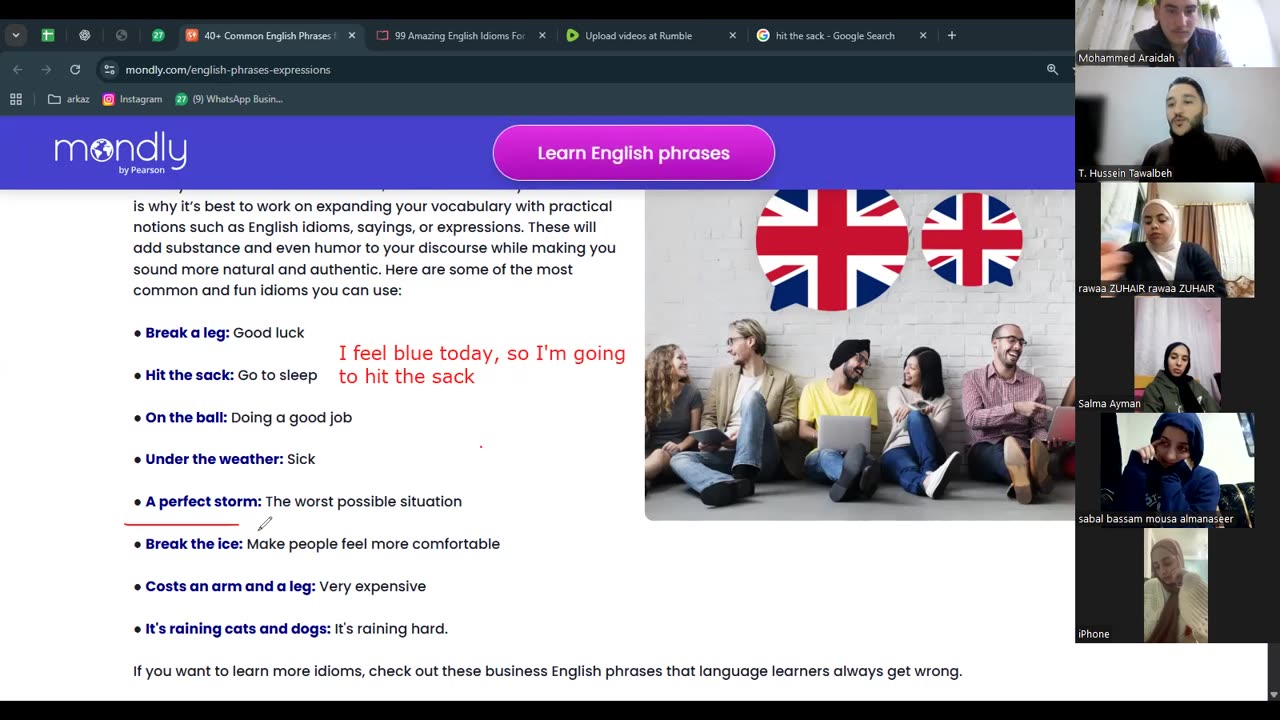This screenshot has width=1280, height=720.
Task: Select the iPhone participant video tile
Action: tap(1177, 585)
